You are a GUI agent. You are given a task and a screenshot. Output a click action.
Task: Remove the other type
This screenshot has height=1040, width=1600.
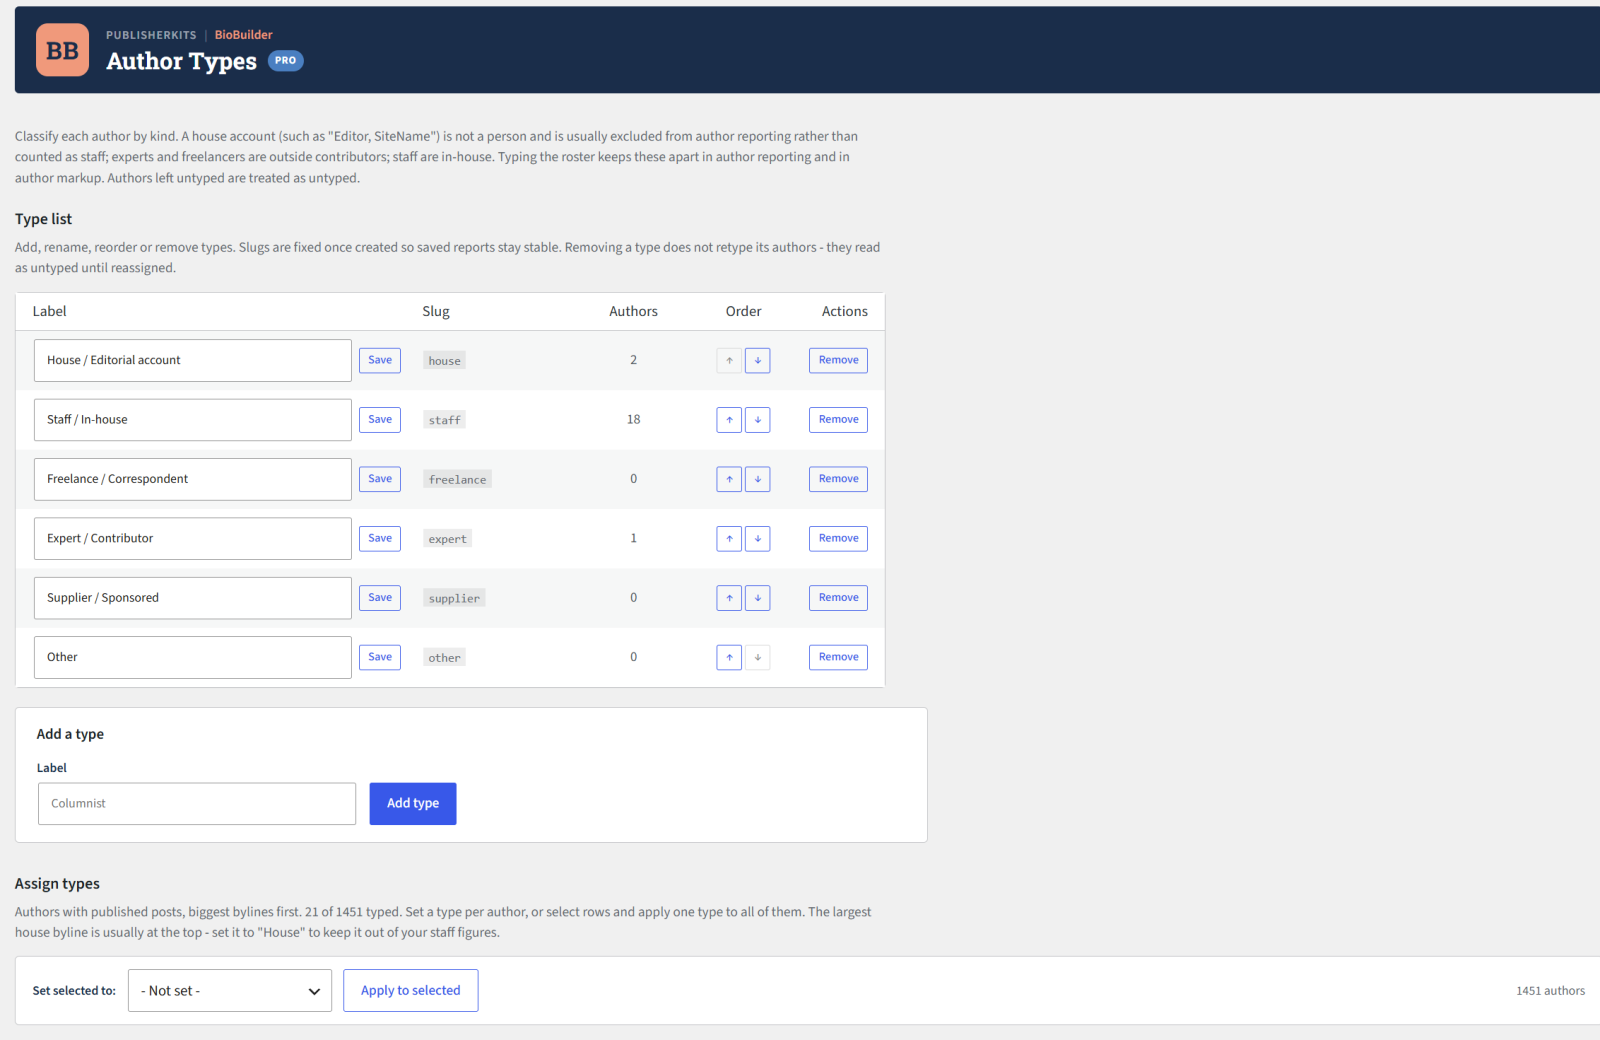[x=838, y=657]
